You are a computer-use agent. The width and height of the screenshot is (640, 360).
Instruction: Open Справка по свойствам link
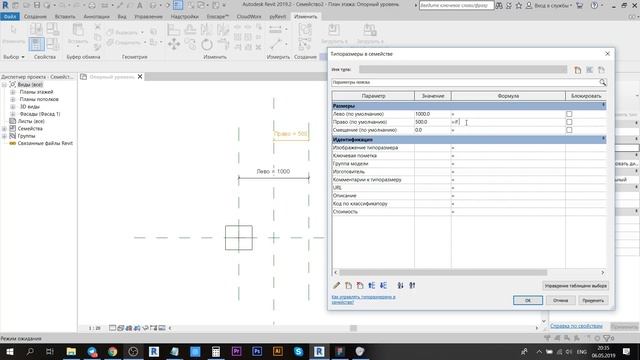coord(576,326)
